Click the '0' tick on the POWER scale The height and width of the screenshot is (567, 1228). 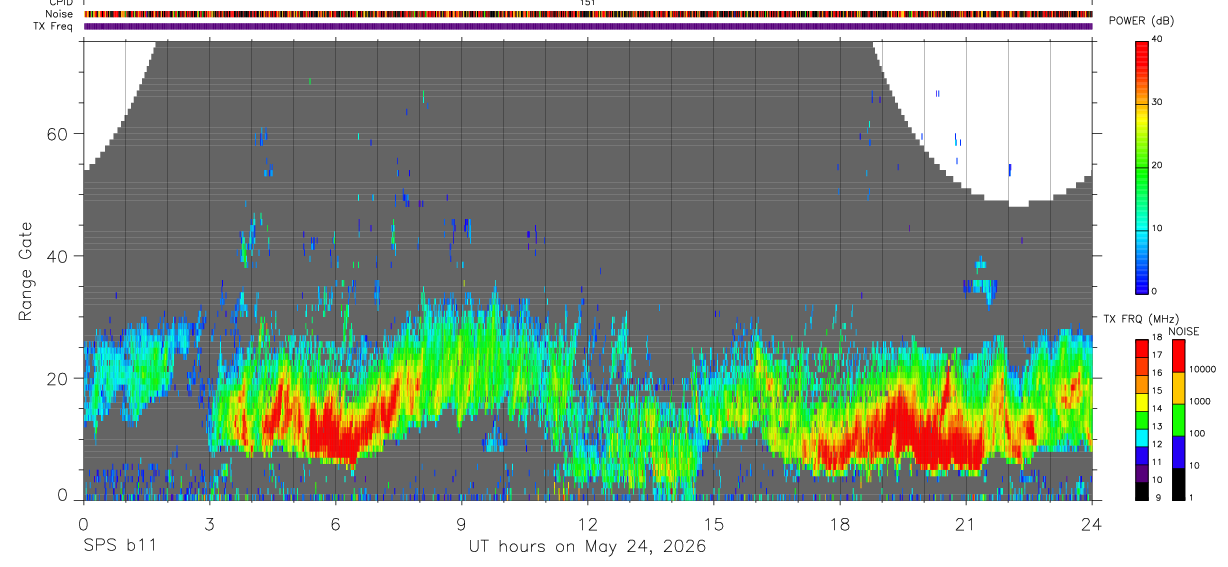1153,291
